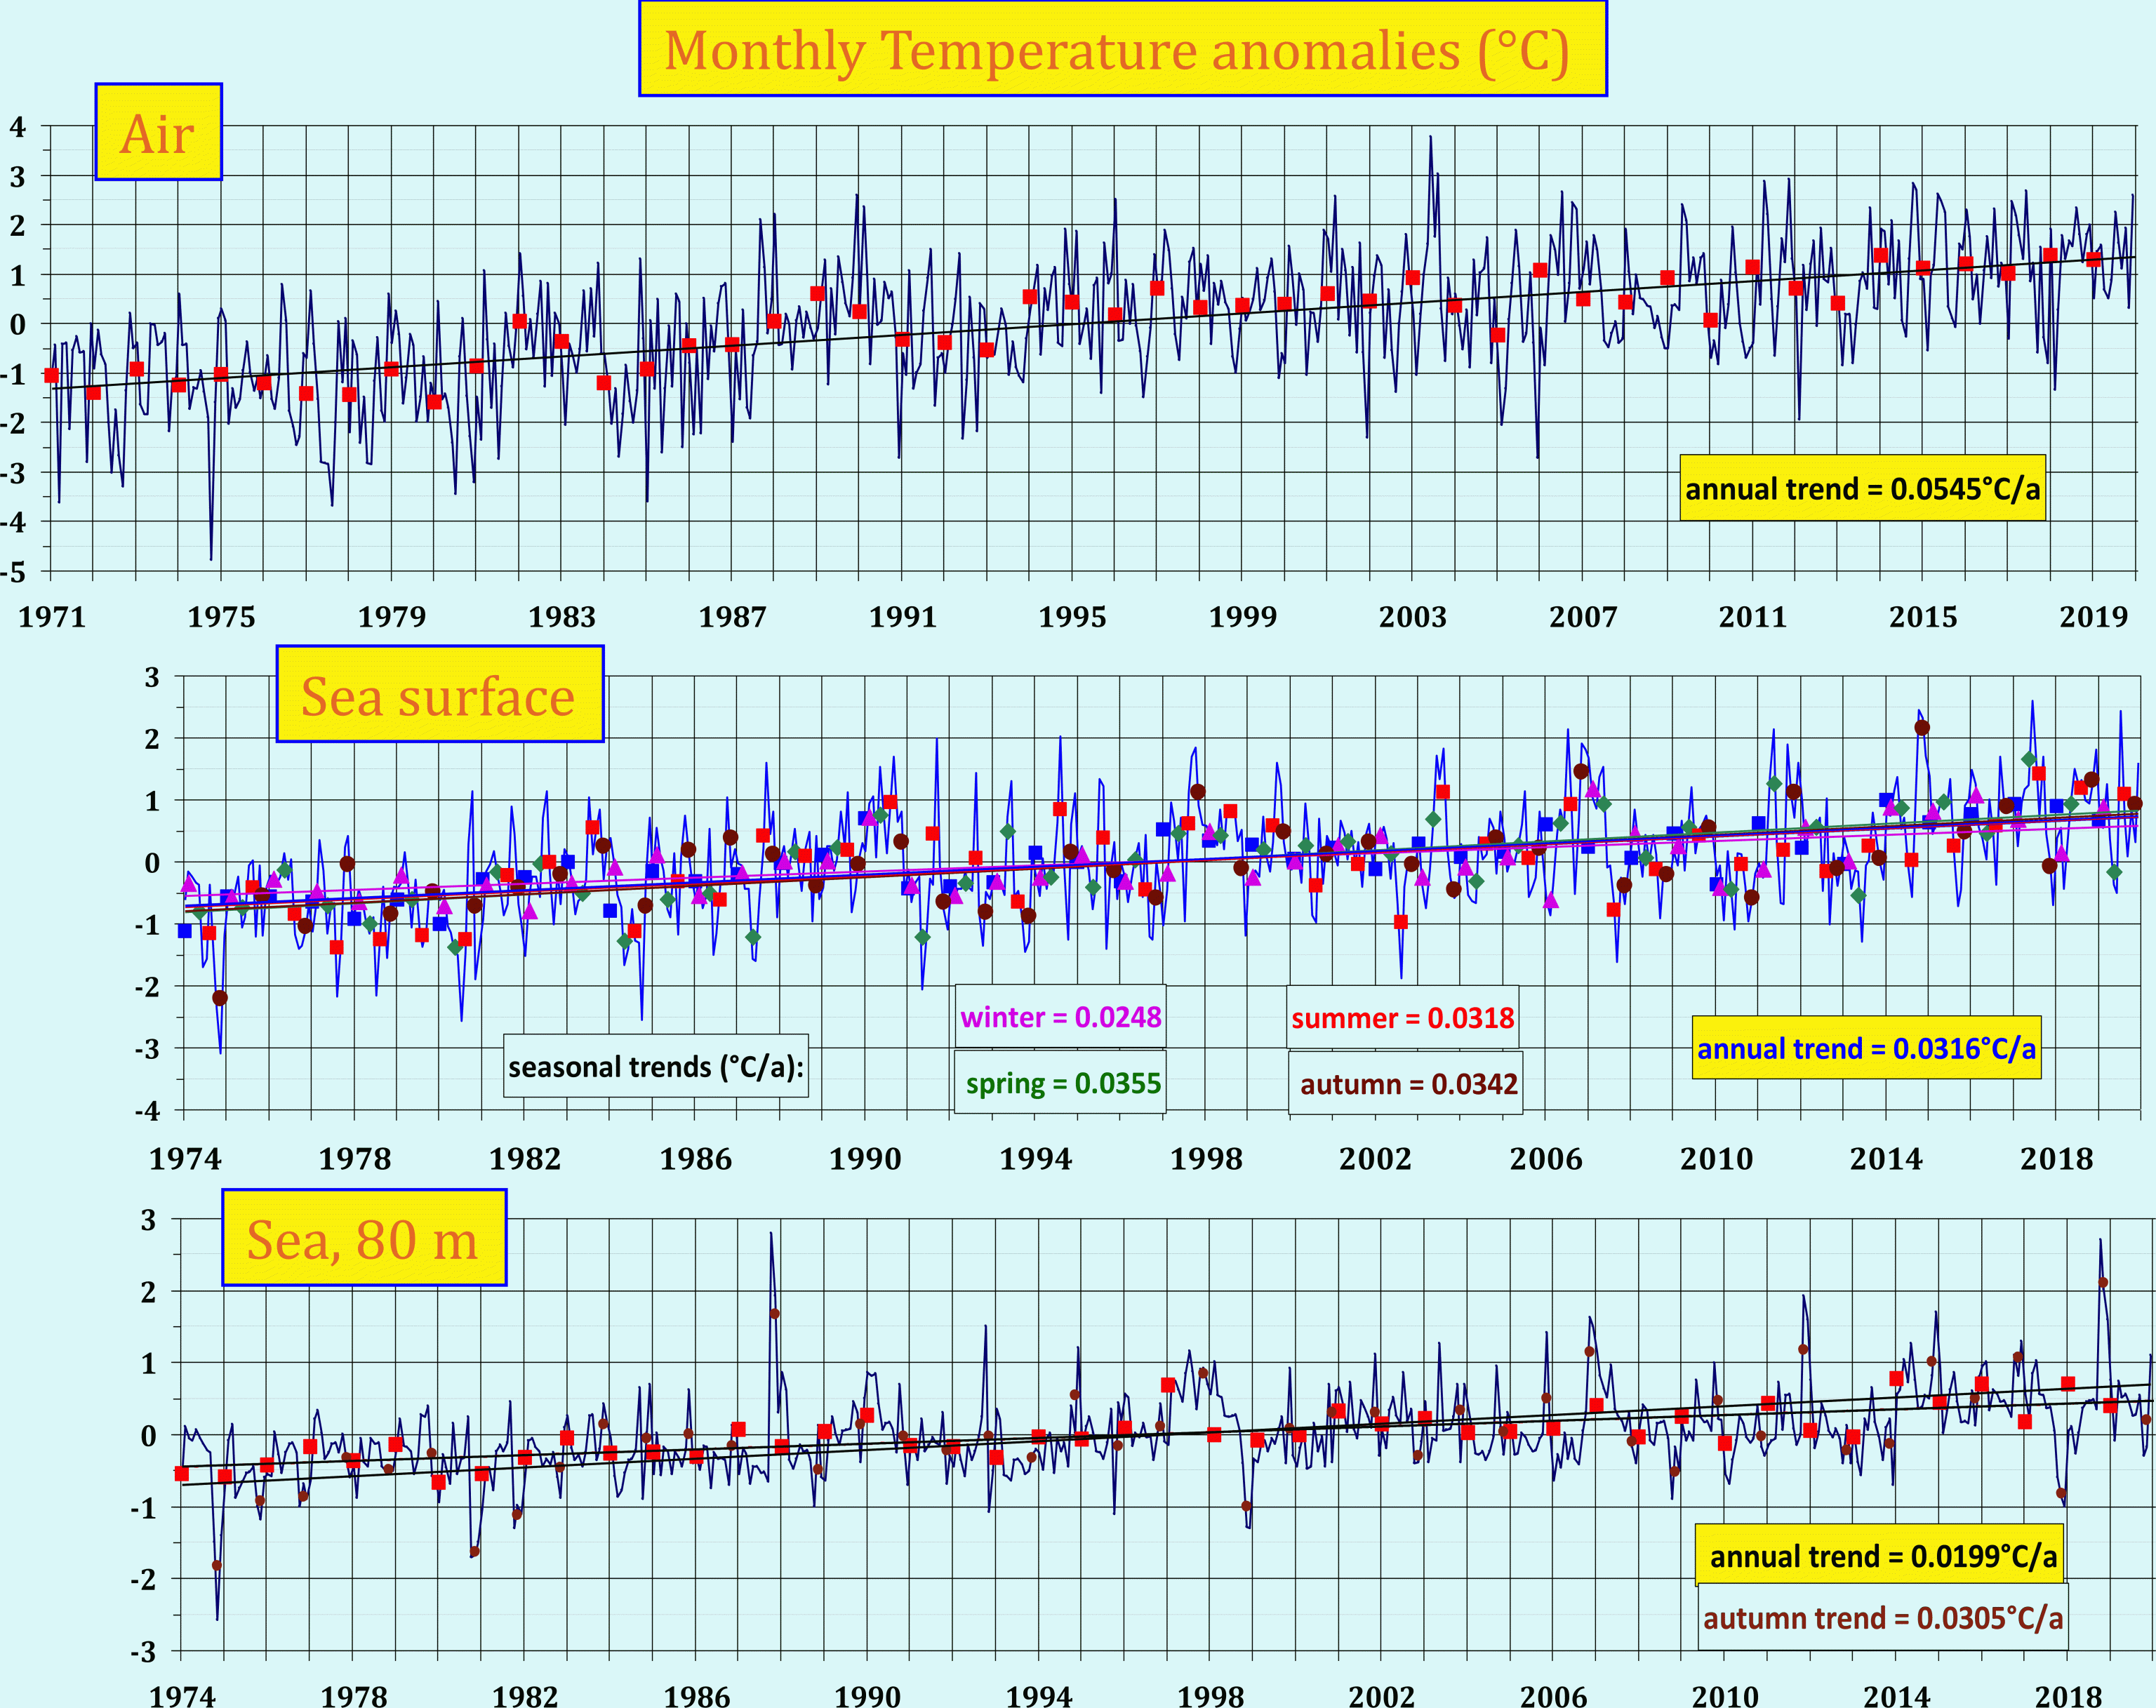Toggle the spring = 0.0355 legend entry
This screenshot has height=1708, width=2156.
tap(1063, 1082)
